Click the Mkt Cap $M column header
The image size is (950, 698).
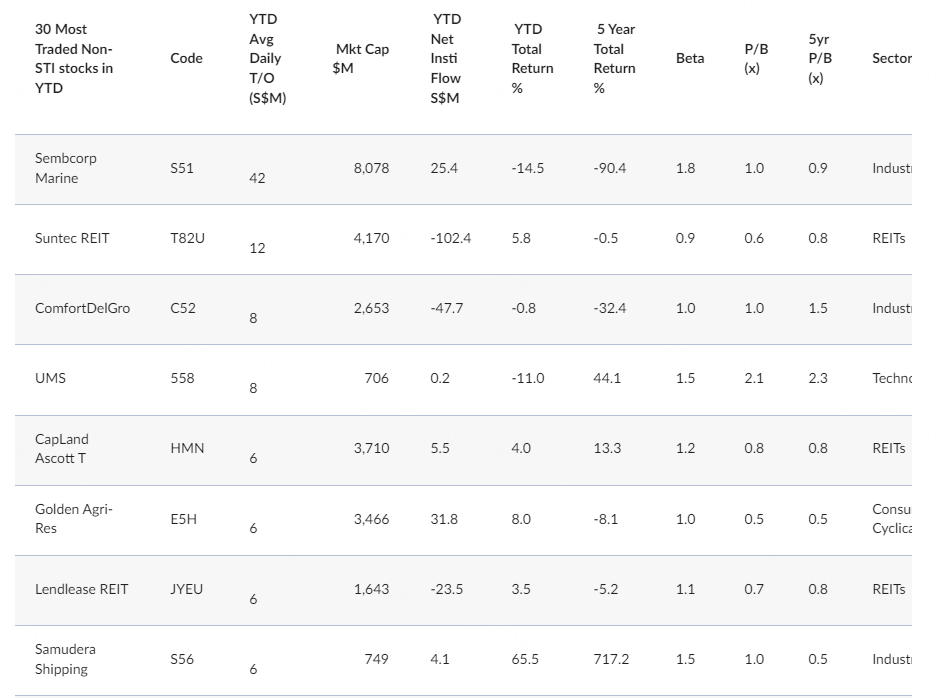click(360, 58)
